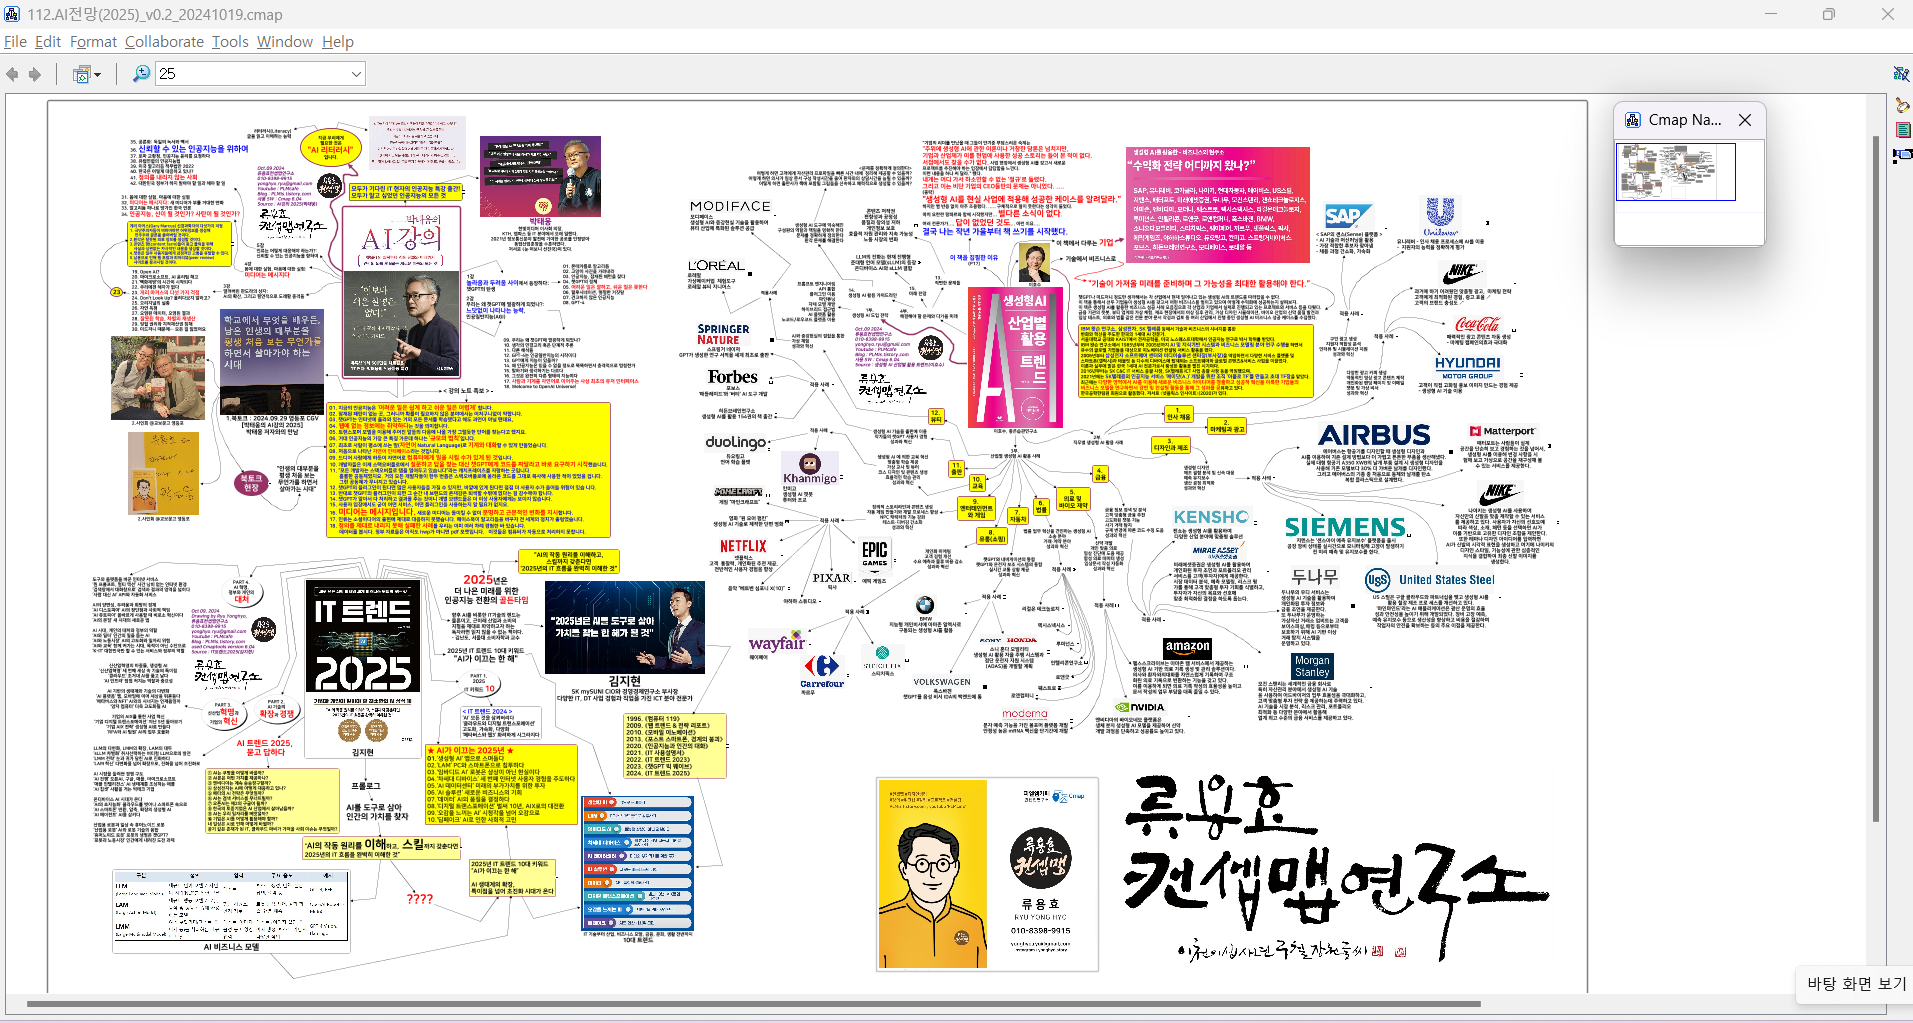Open the Tools menu

[x=230, y=42]
